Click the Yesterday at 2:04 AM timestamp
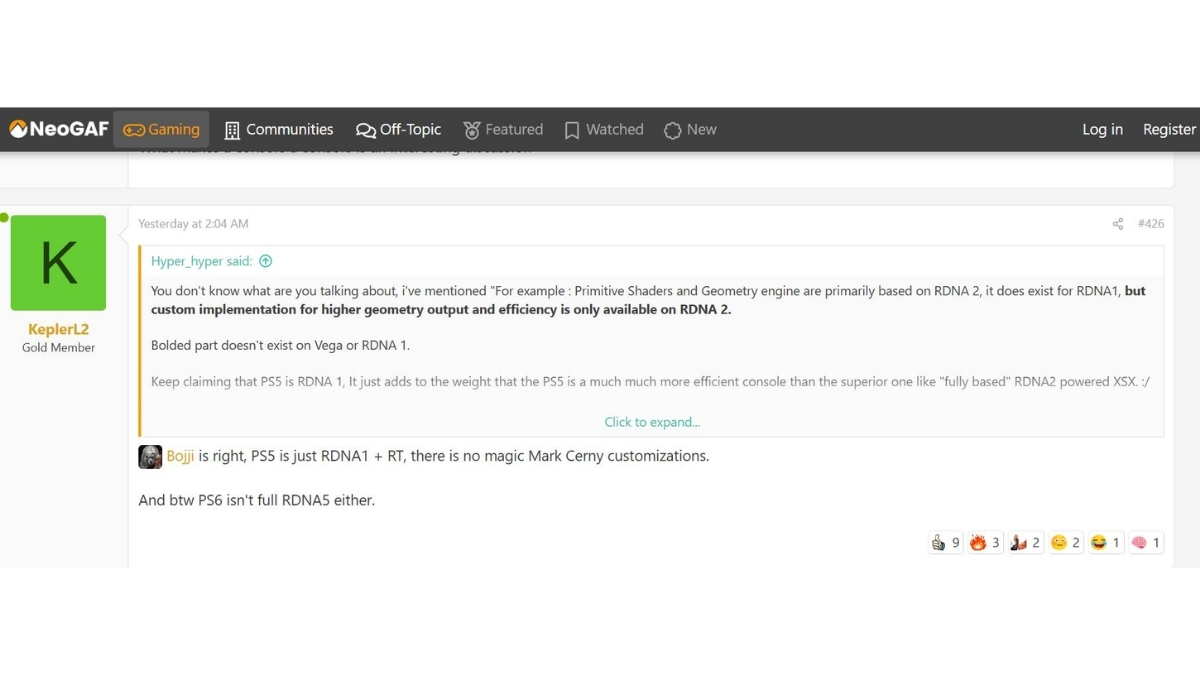The width and height of the screenshot is (1200, 675). [193, 224]
